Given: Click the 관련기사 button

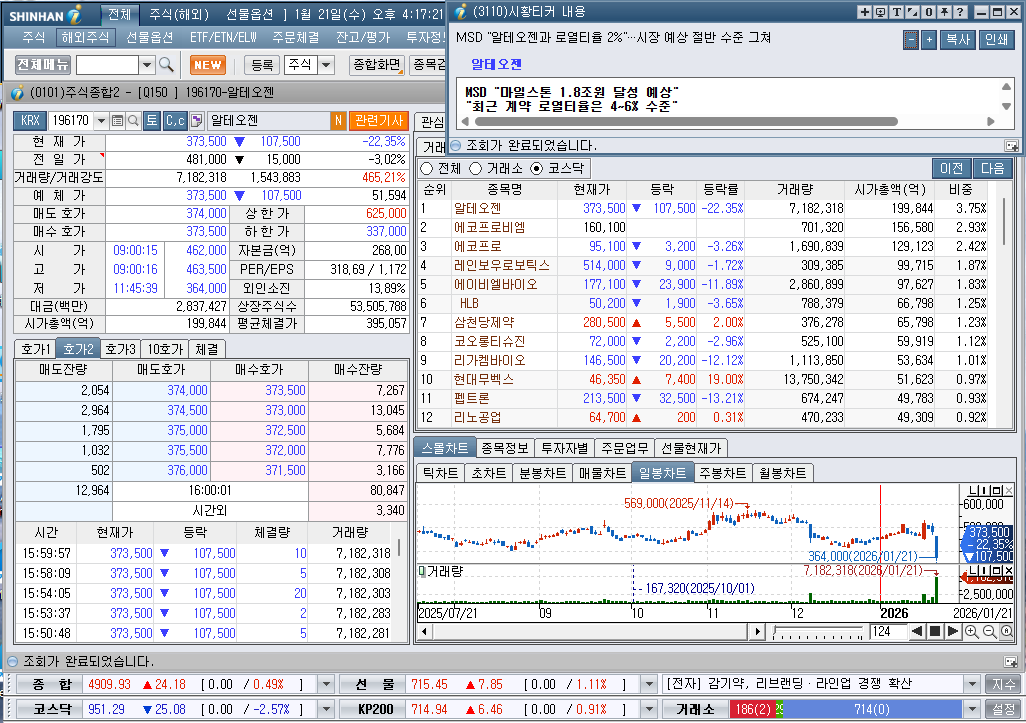Looking at the screenshot, I should [379, 120].
